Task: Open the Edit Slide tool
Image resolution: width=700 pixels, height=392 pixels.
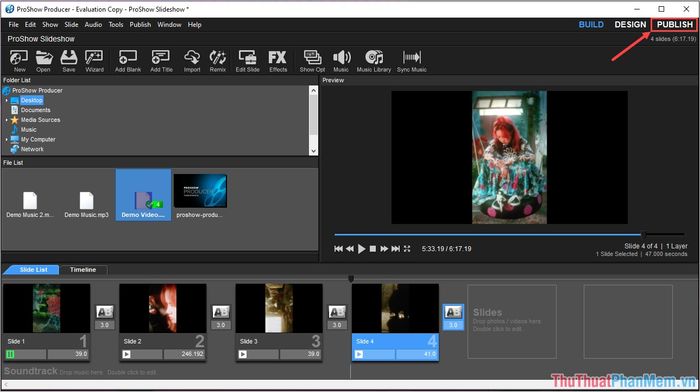Action: pos(247,61)
